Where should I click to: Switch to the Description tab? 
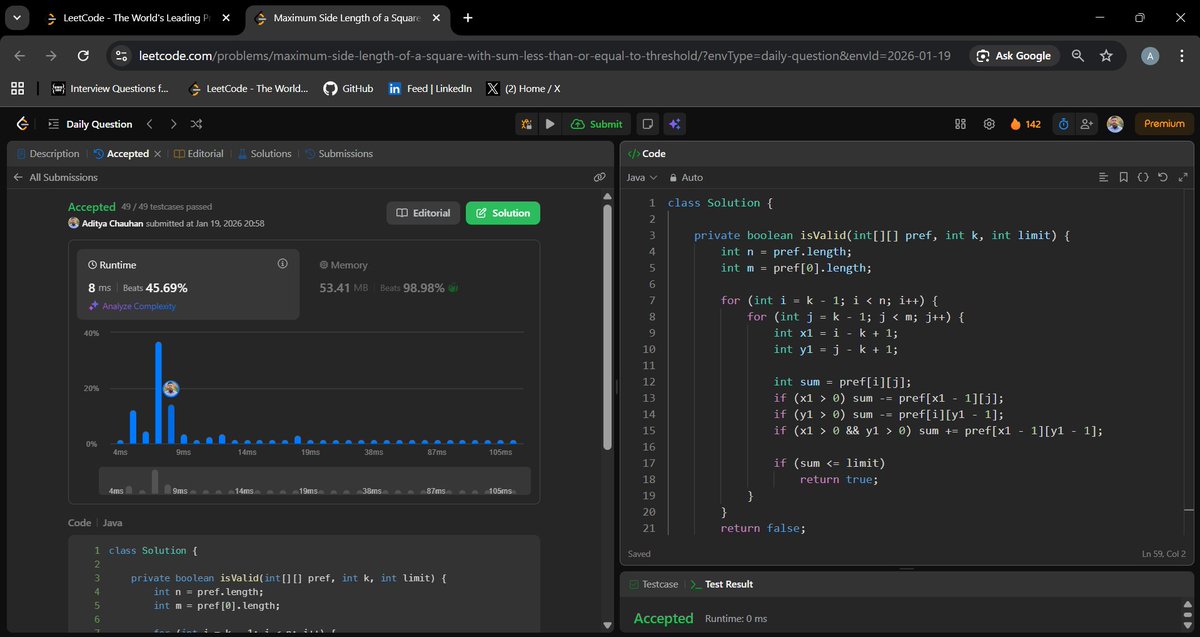[x=47, y=153]
